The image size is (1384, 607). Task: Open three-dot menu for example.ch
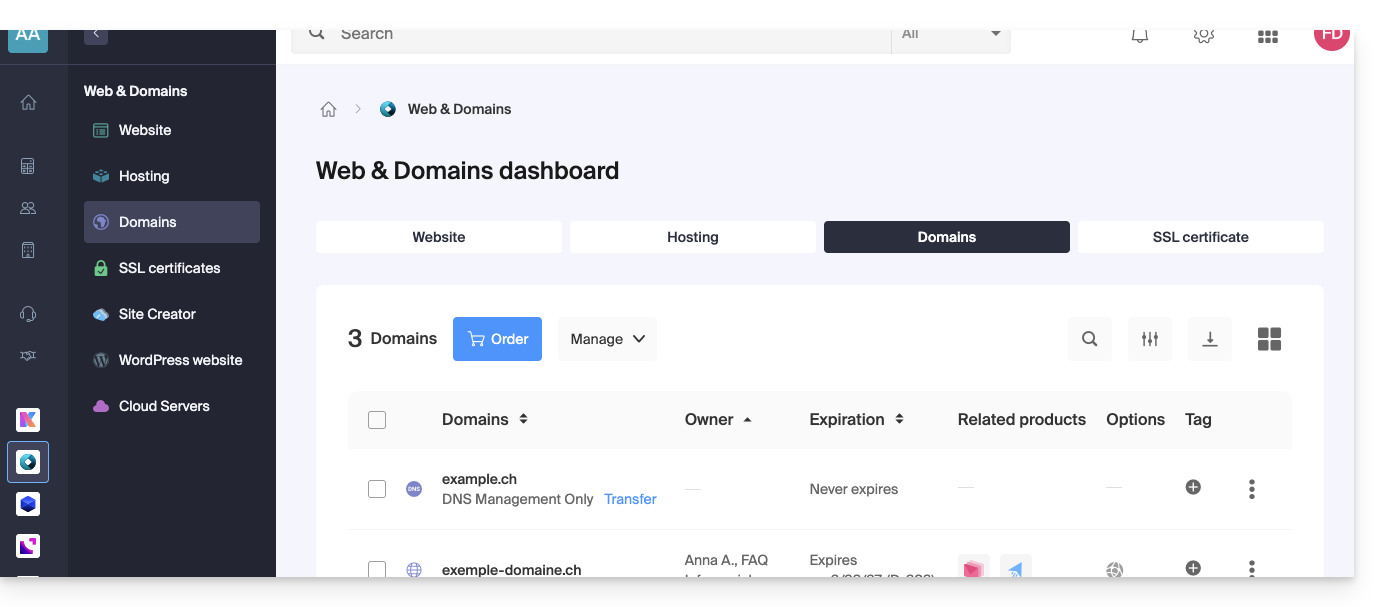[x=1252, y=489]
